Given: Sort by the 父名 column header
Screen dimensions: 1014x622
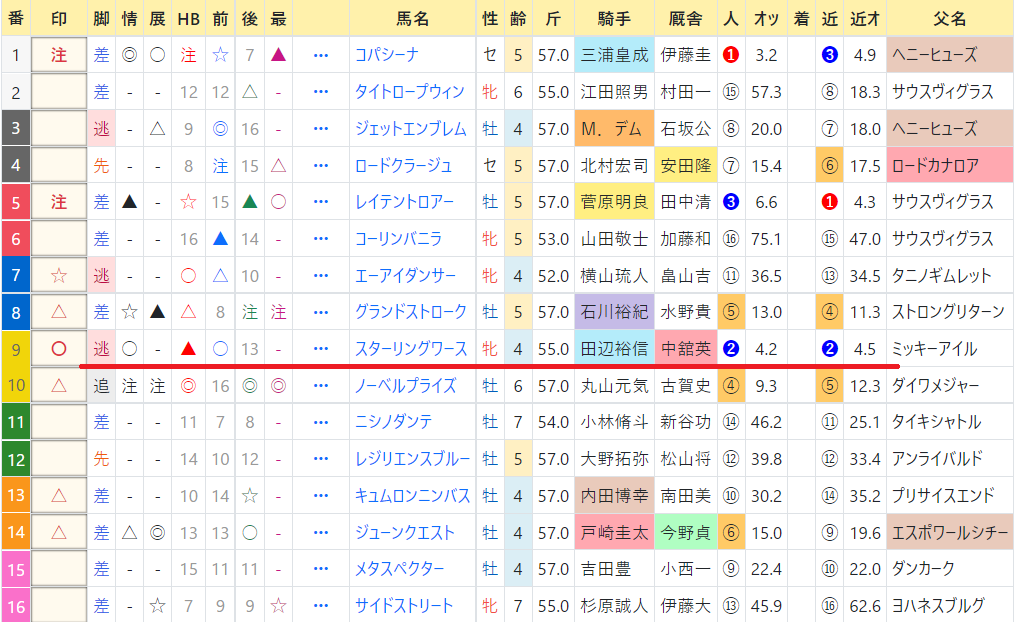Looking at the screenshot, I should click(949, 18).
